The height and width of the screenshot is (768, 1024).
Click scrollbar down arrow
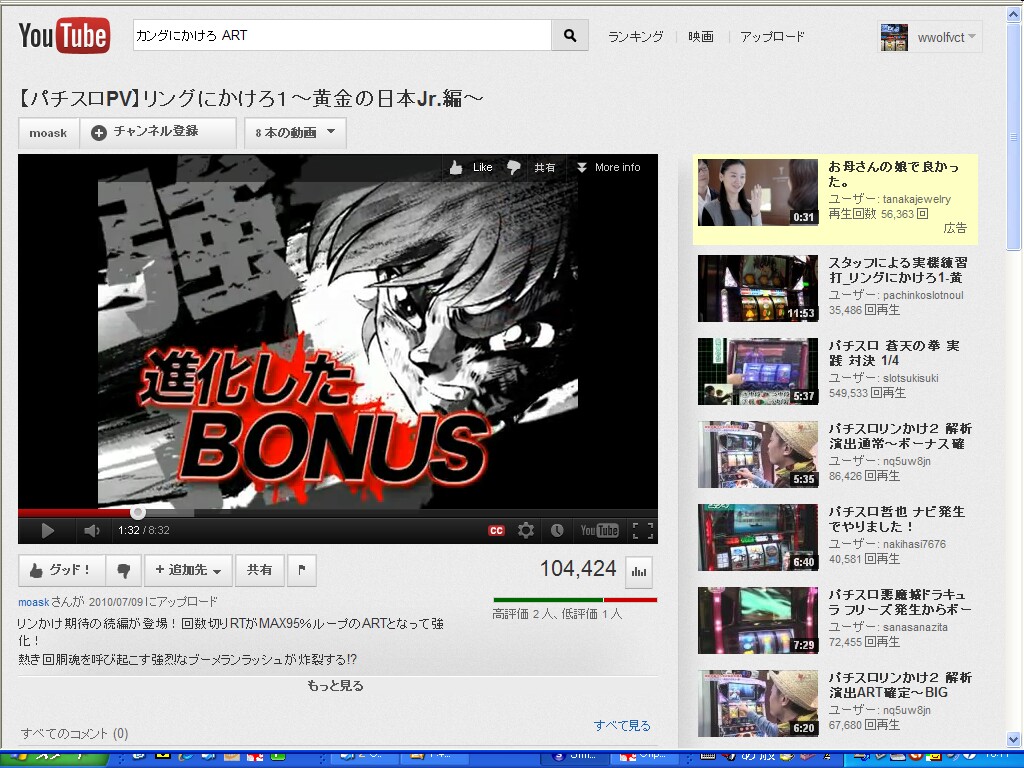click(x=1014, y=739)
